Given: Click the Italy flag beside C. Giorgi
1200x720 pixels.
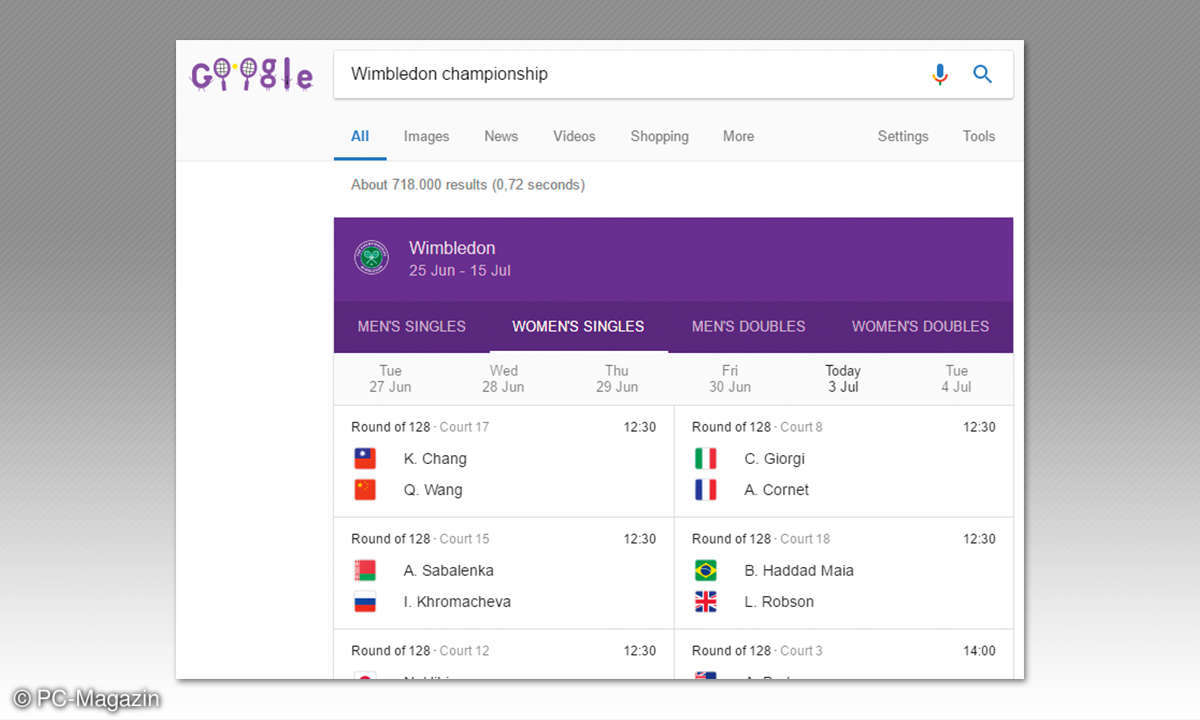Looking at the screenshot, I should (706, 459).
